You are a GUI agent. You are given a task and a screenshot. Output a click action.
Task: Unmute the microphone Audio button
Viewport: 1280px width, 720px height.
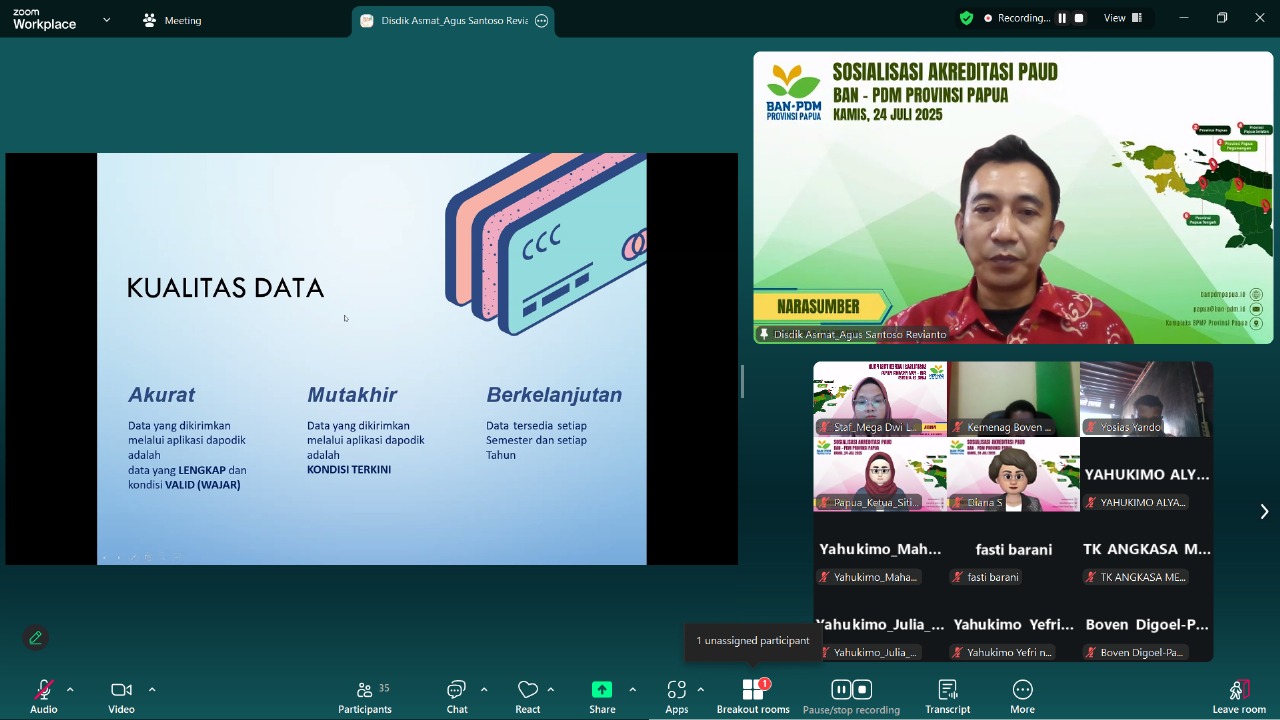[x=43, y=696]
